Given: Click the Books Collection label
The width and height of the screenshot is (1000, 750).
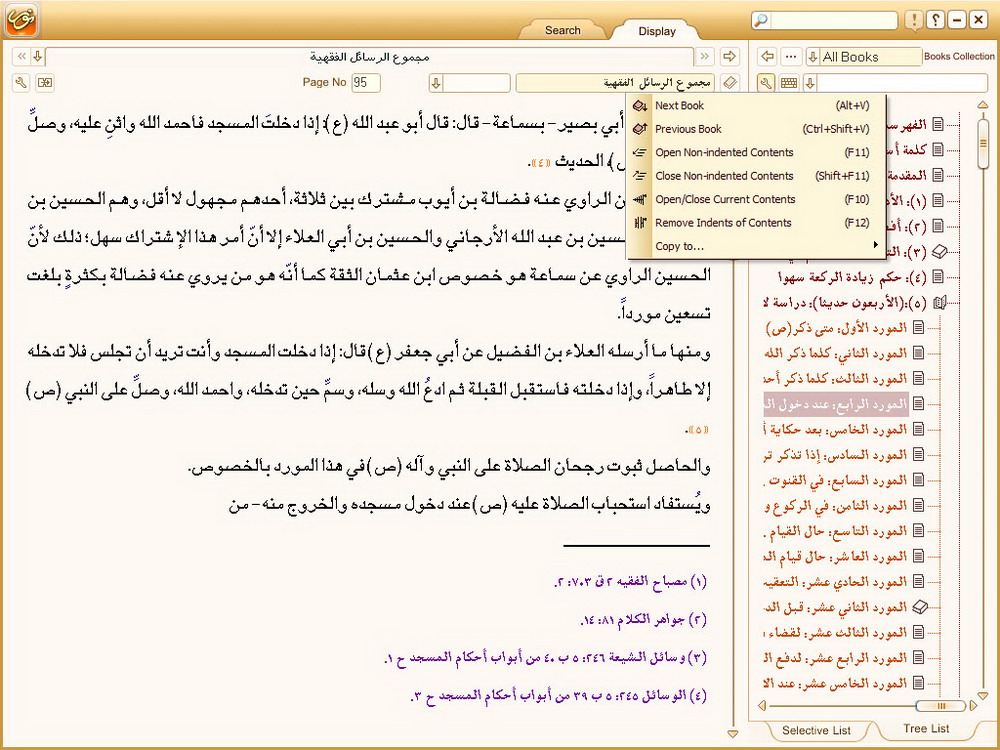Looking at the screenshot, I should (x=959, y=56).
